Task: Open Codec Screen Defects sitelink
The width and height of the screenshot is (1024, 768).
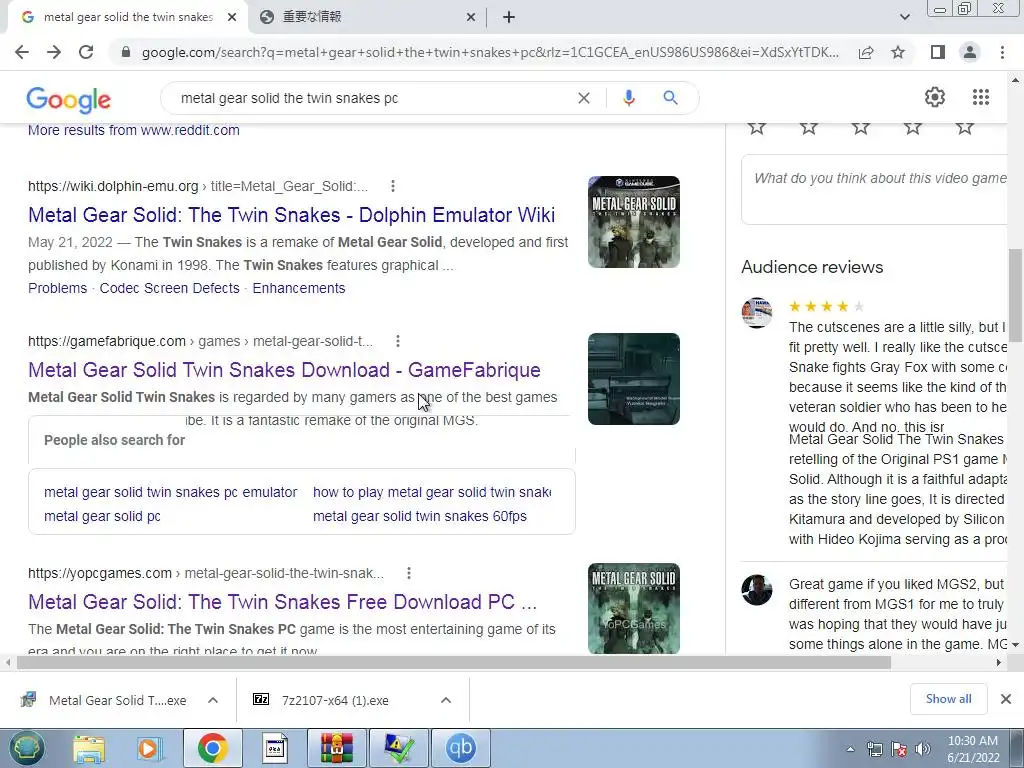Action: point(170,288)
